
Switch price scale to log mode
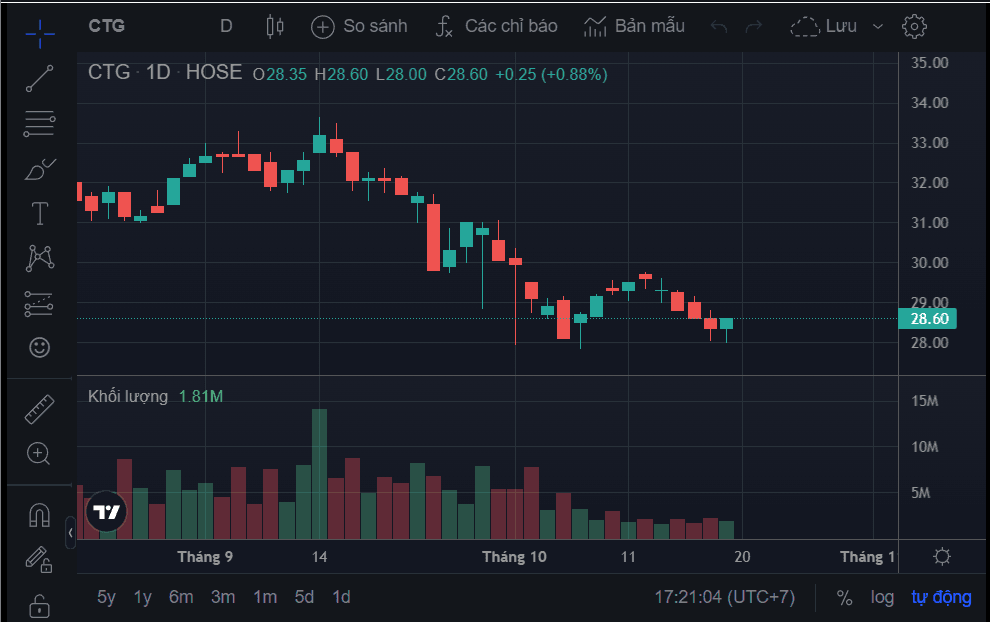point(882,597)
